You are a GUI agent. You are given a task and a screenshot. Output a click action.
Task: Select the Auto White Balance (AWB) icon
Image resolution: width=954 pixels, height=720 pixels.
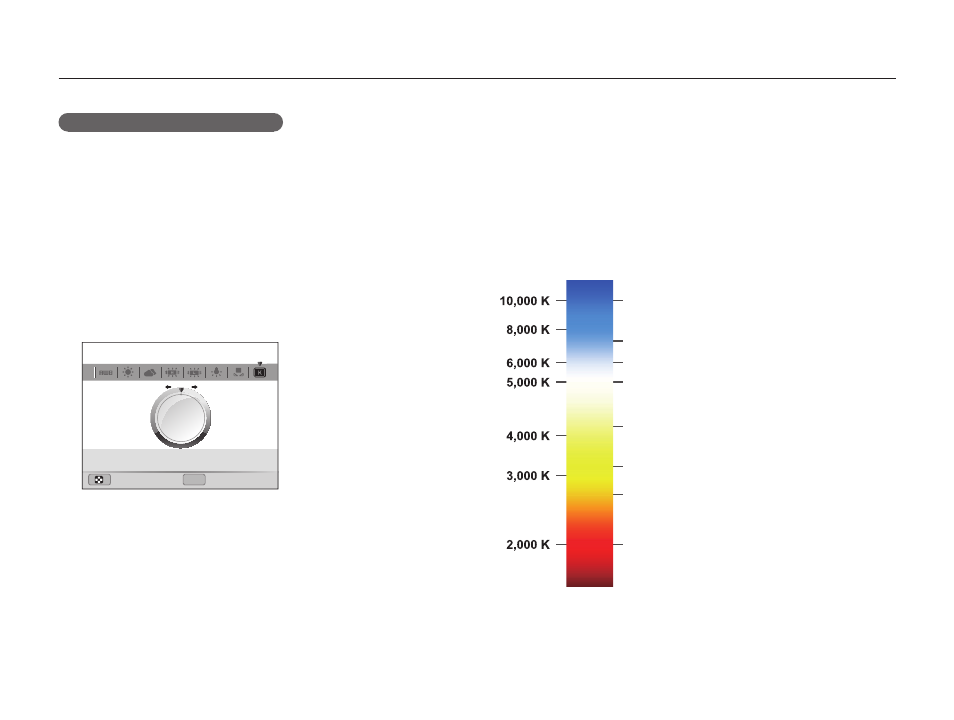pos(106,372)
